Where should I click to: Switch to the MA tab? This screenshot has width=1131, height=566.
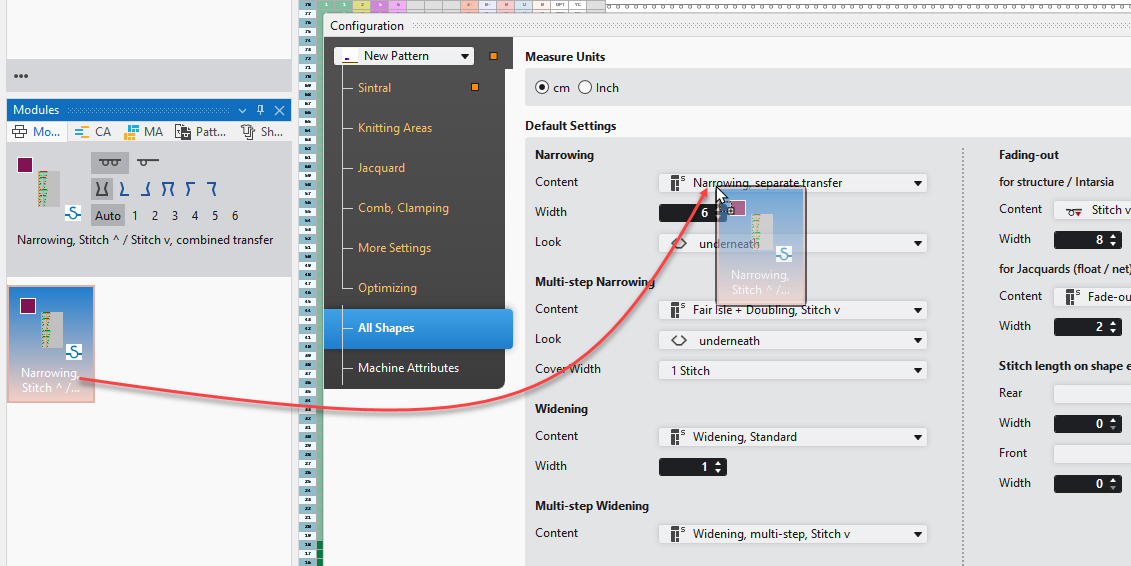click(144, 132)
